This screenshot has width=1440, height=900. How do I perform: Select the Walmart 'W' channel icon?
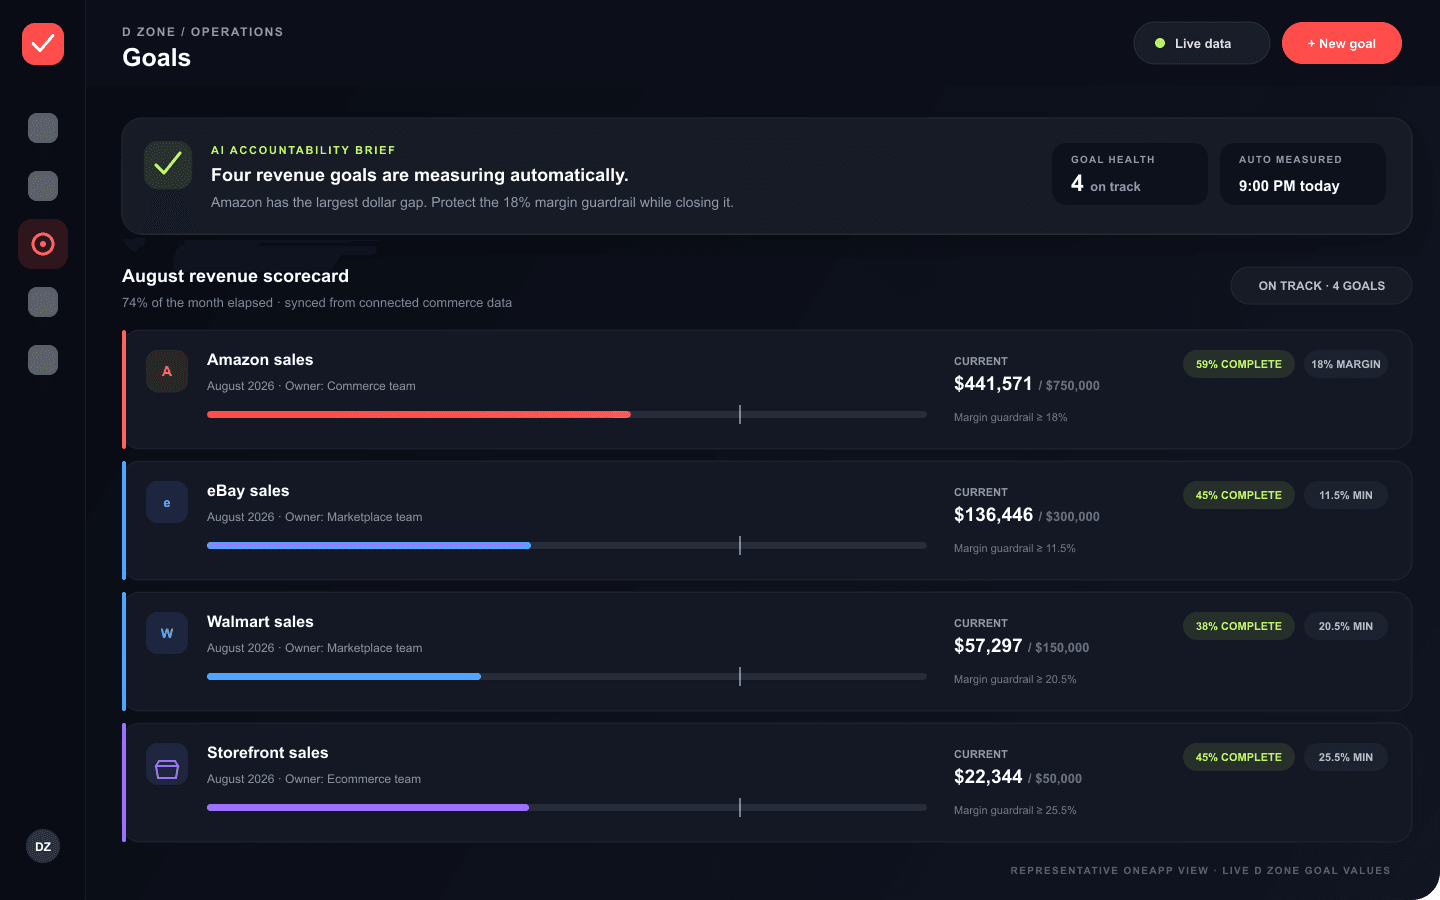(167, 633)
